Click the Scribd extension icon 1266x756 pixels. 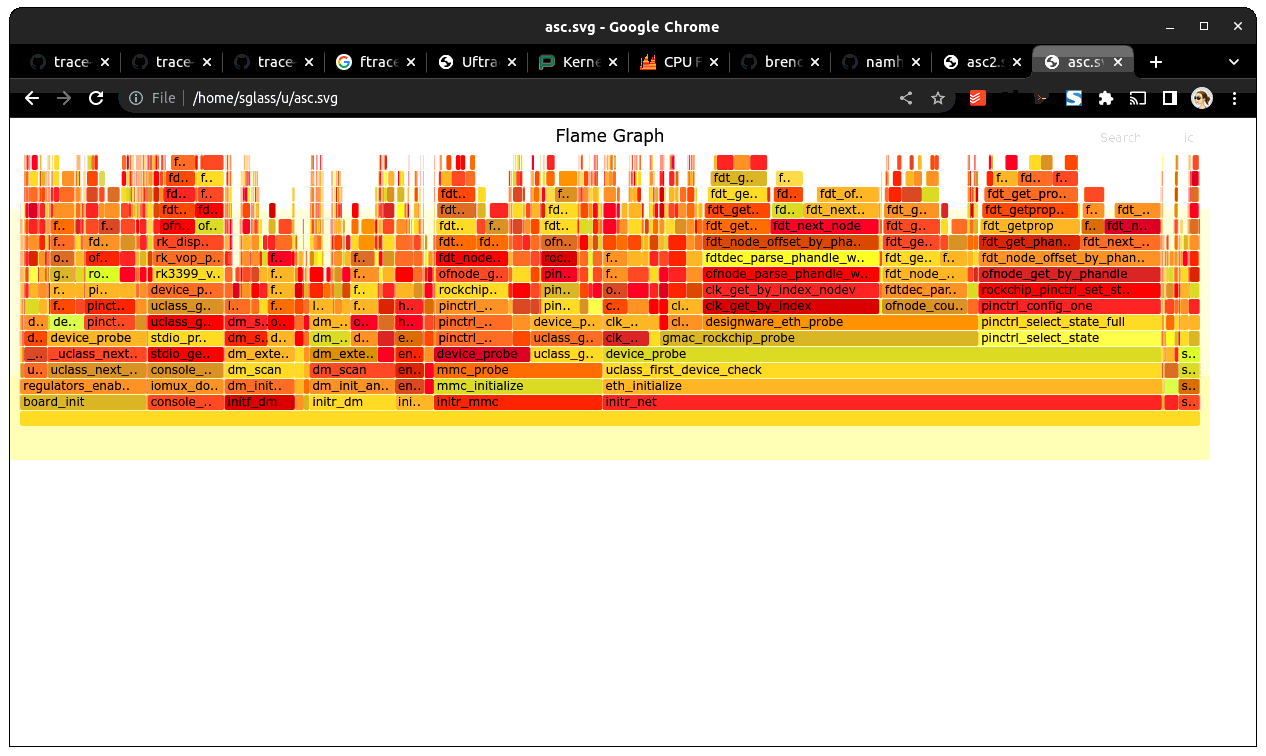coord(1073,98)
